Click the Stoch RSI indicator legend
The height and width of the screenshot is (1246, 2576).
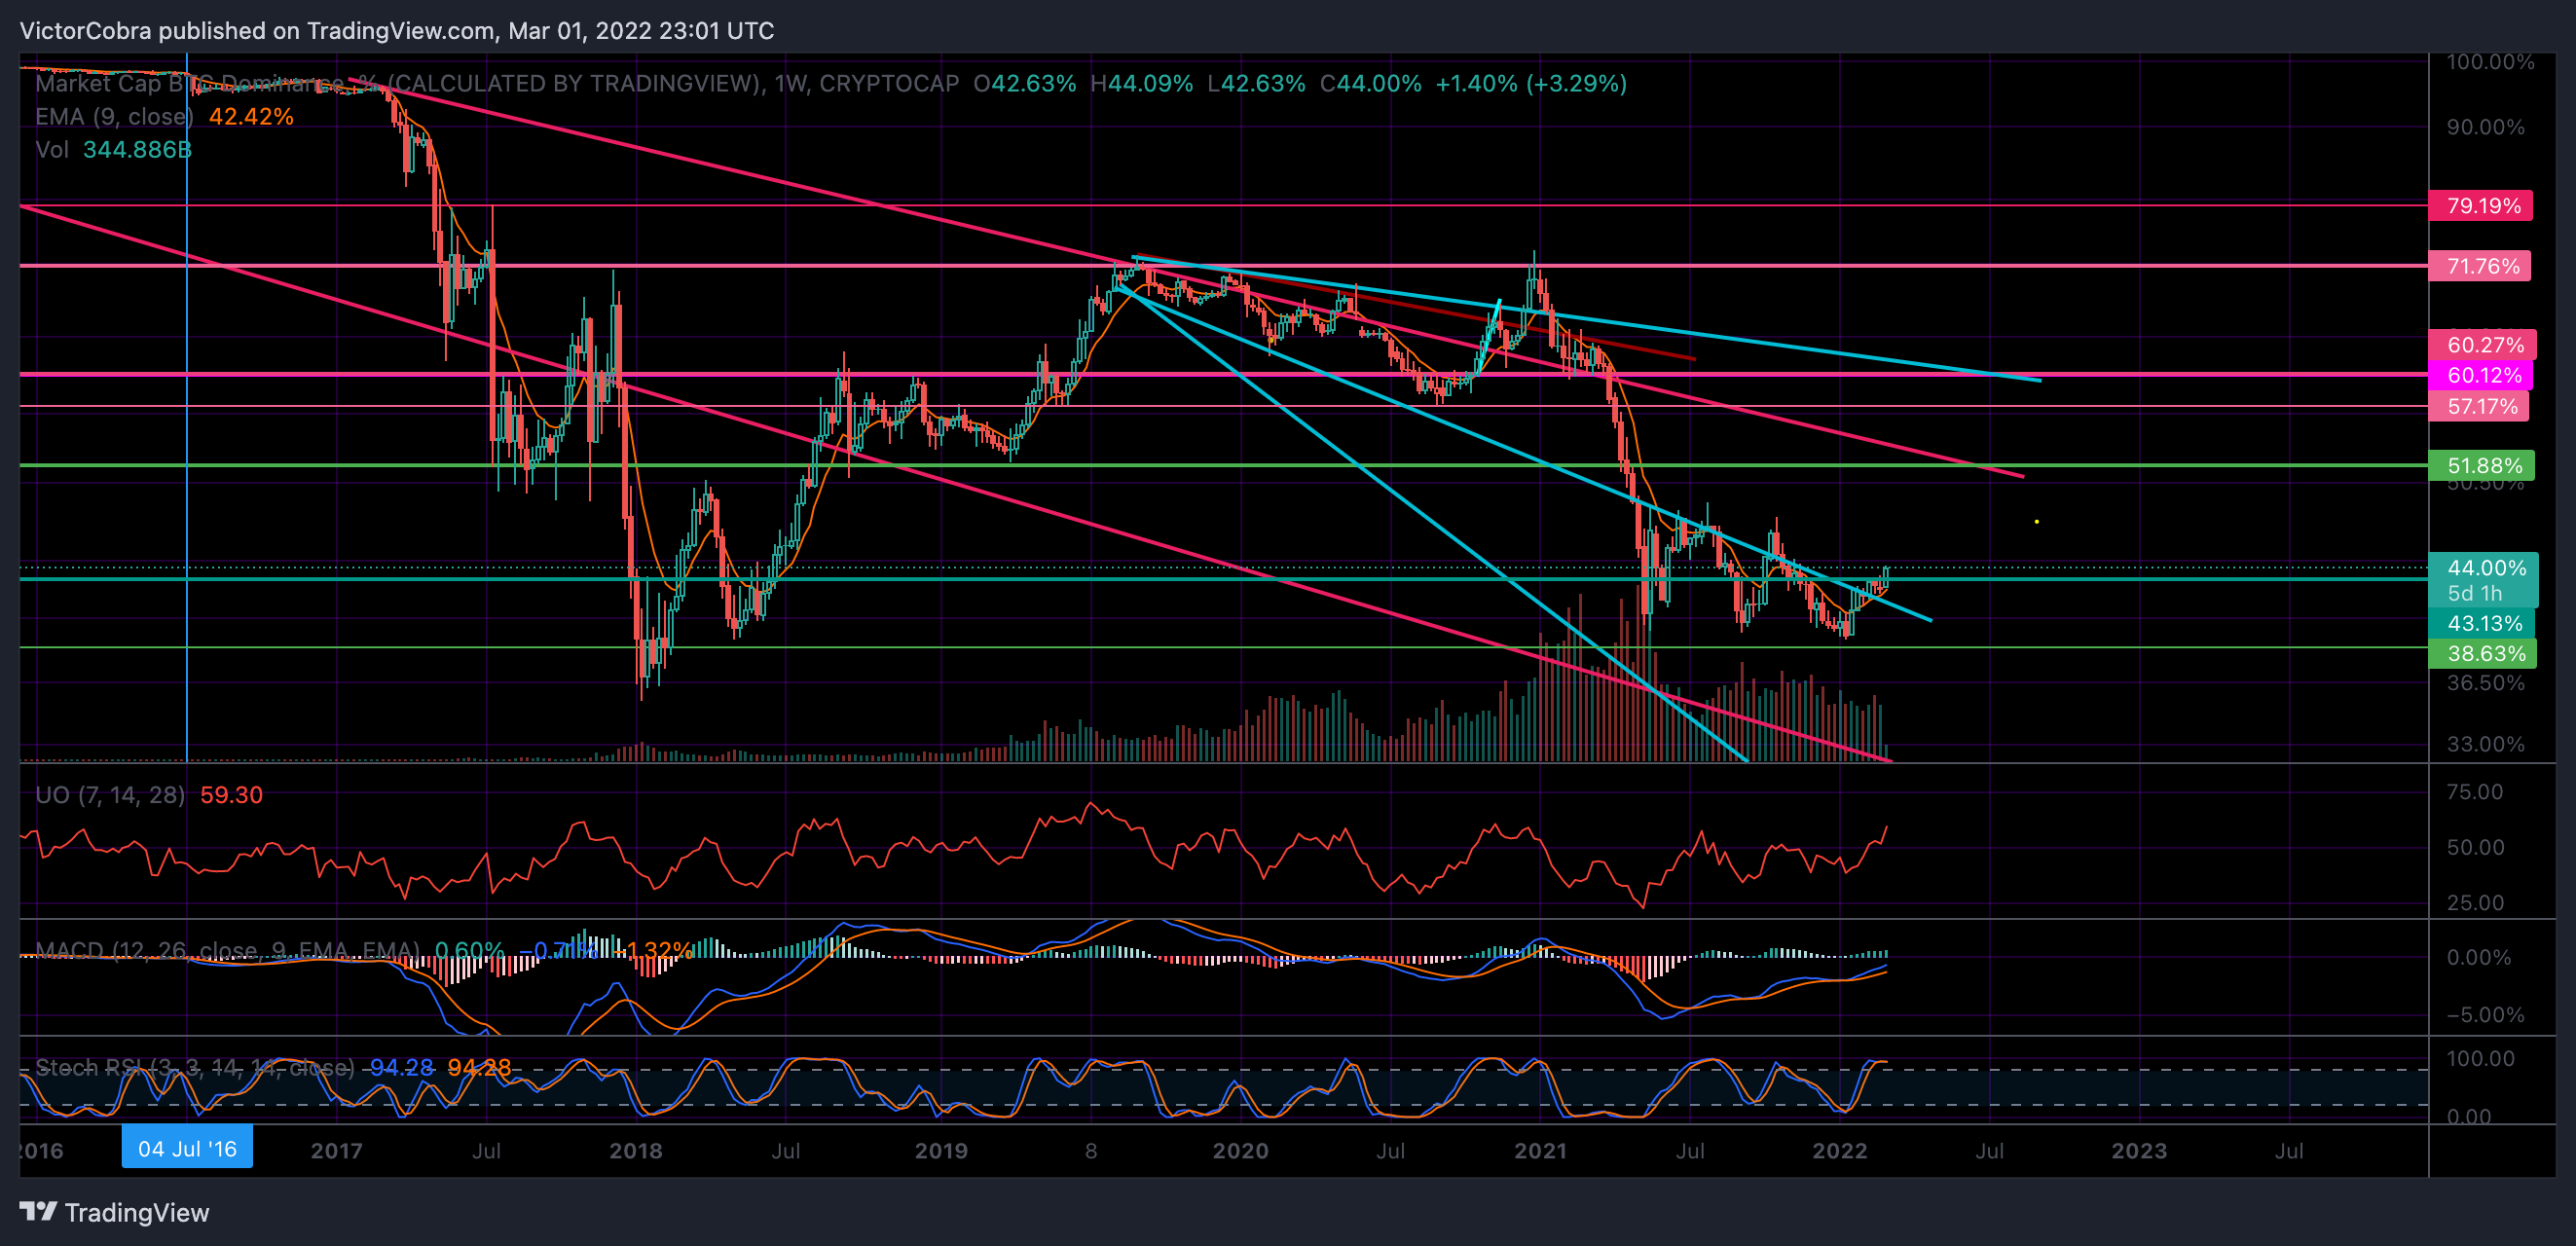tap(195, 1067)
